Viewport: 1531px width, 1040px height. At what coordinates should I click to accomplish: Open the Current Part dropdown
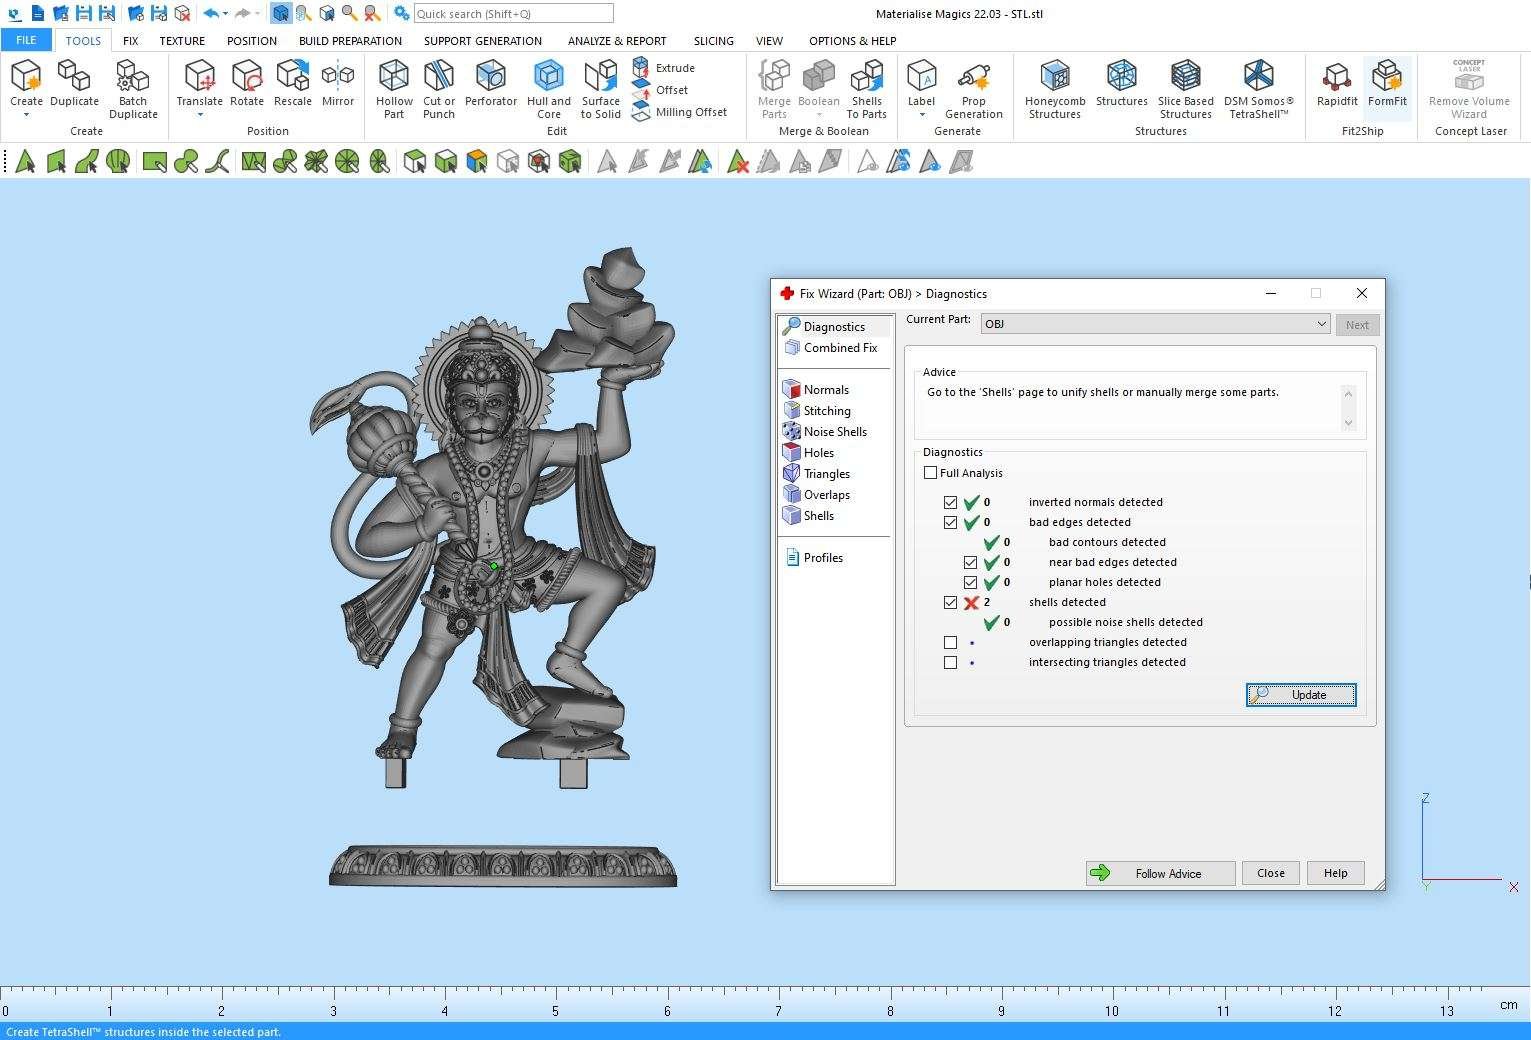1320,324
